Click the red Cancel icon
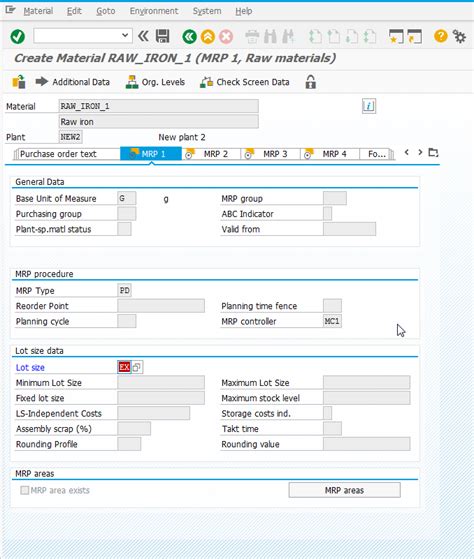Viewport: 474px width, 559px height. 226,36
